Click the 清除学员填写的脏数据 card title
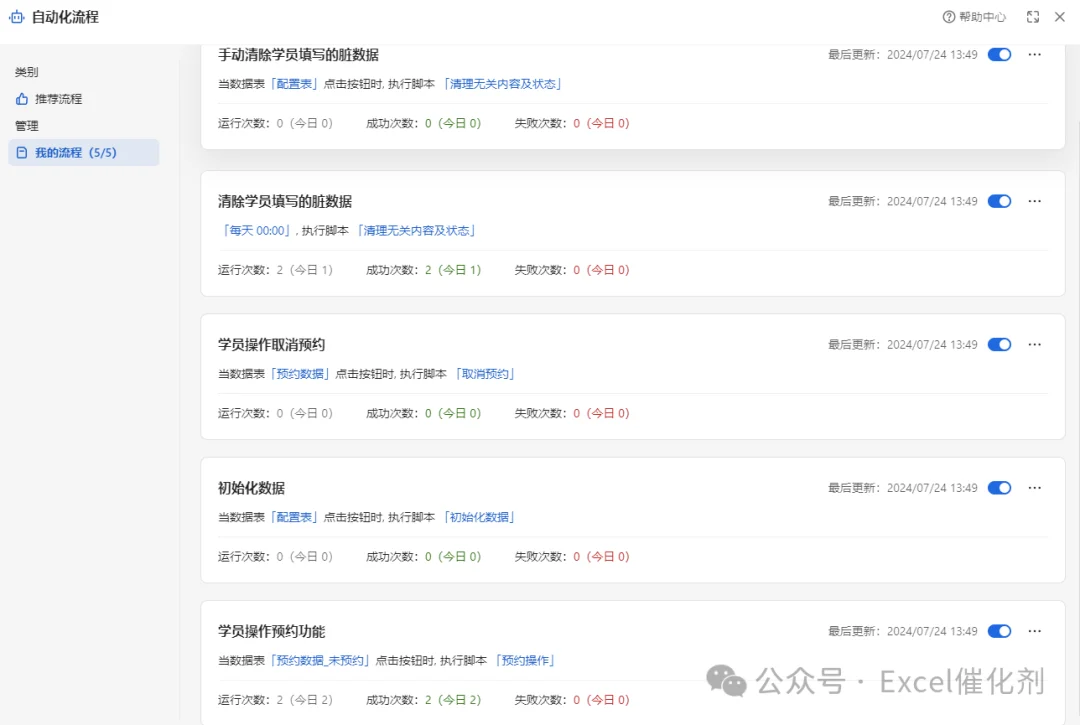The height and width of the screenshot is (725, 1080). point(284,201)
